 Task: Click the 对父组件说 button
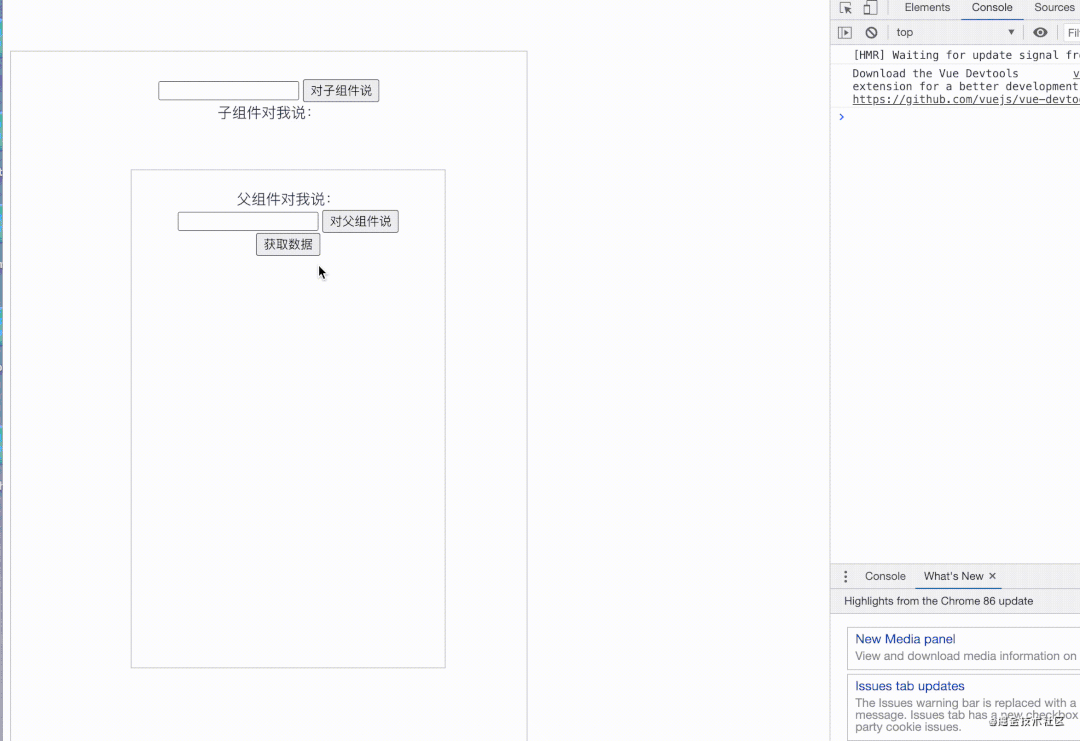360,222
